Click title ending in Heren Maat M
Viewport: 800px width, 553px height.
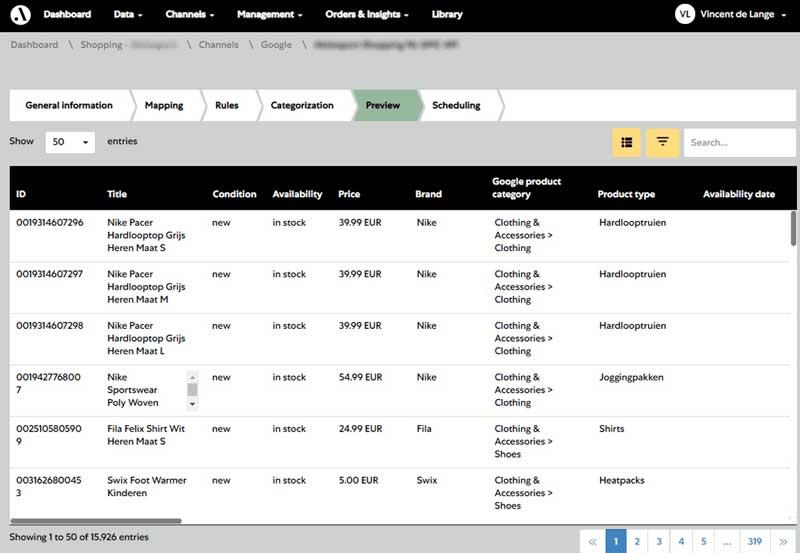[146, 287]
